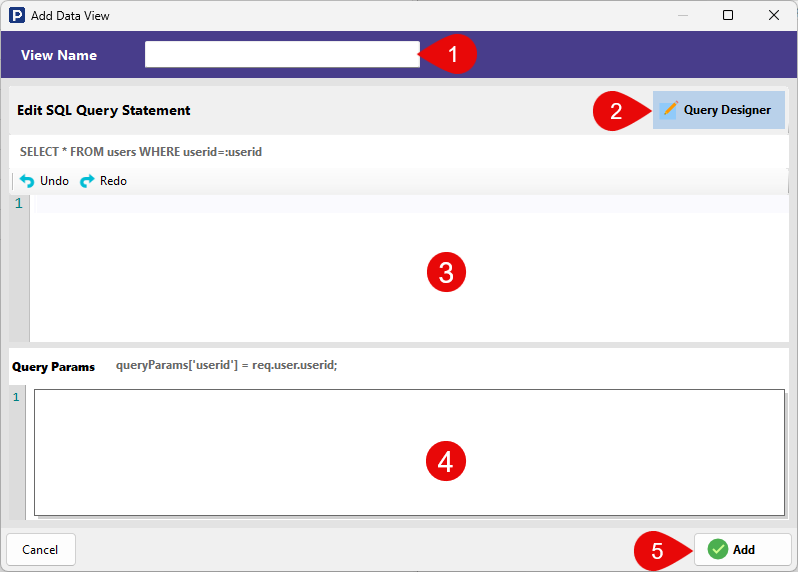Maximize the Add Data View window
This screenshot has height=572, width=798.
728,15
